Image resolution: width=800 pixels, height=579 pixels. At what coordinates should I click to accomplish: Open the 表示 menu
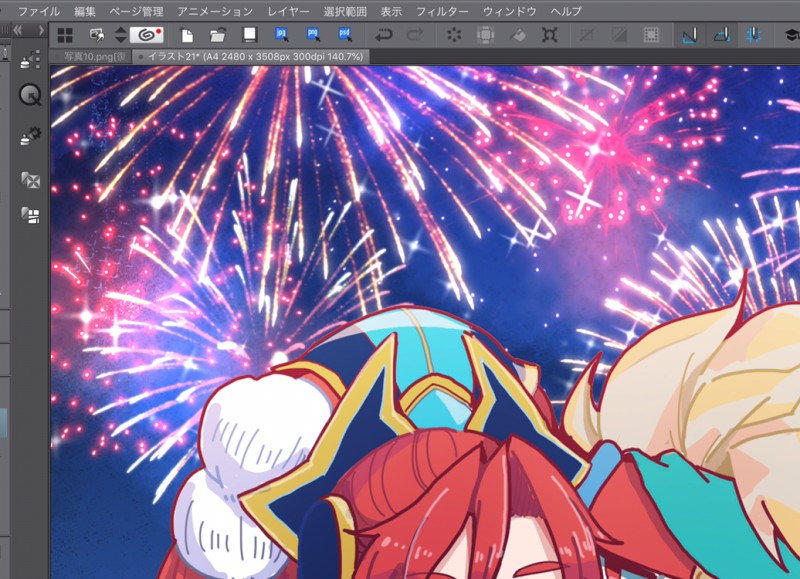pos(391,11)
